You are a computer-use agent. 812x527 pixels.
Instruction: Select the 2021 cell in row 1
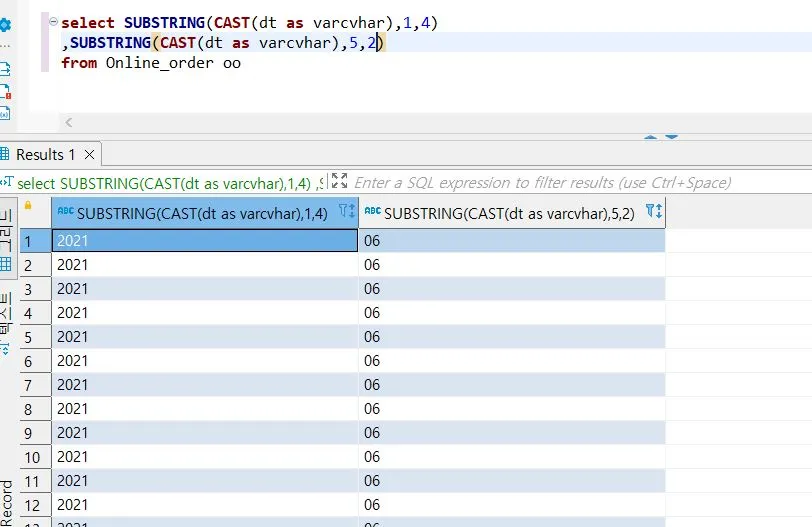(205, 241)
